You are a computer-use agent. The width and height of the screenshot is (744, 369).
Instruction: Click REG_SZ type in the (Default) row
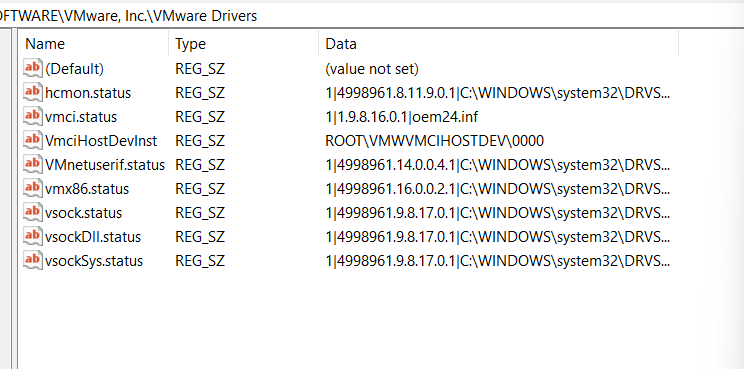[x=200, y=69]
